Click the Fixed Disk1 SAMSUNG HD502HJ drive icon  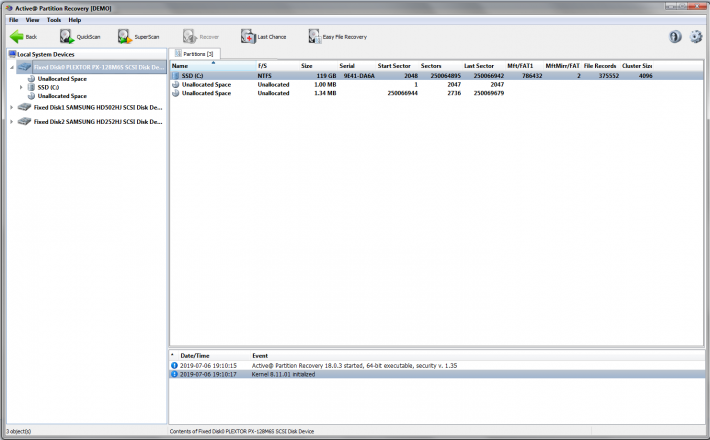coord(24,107)
